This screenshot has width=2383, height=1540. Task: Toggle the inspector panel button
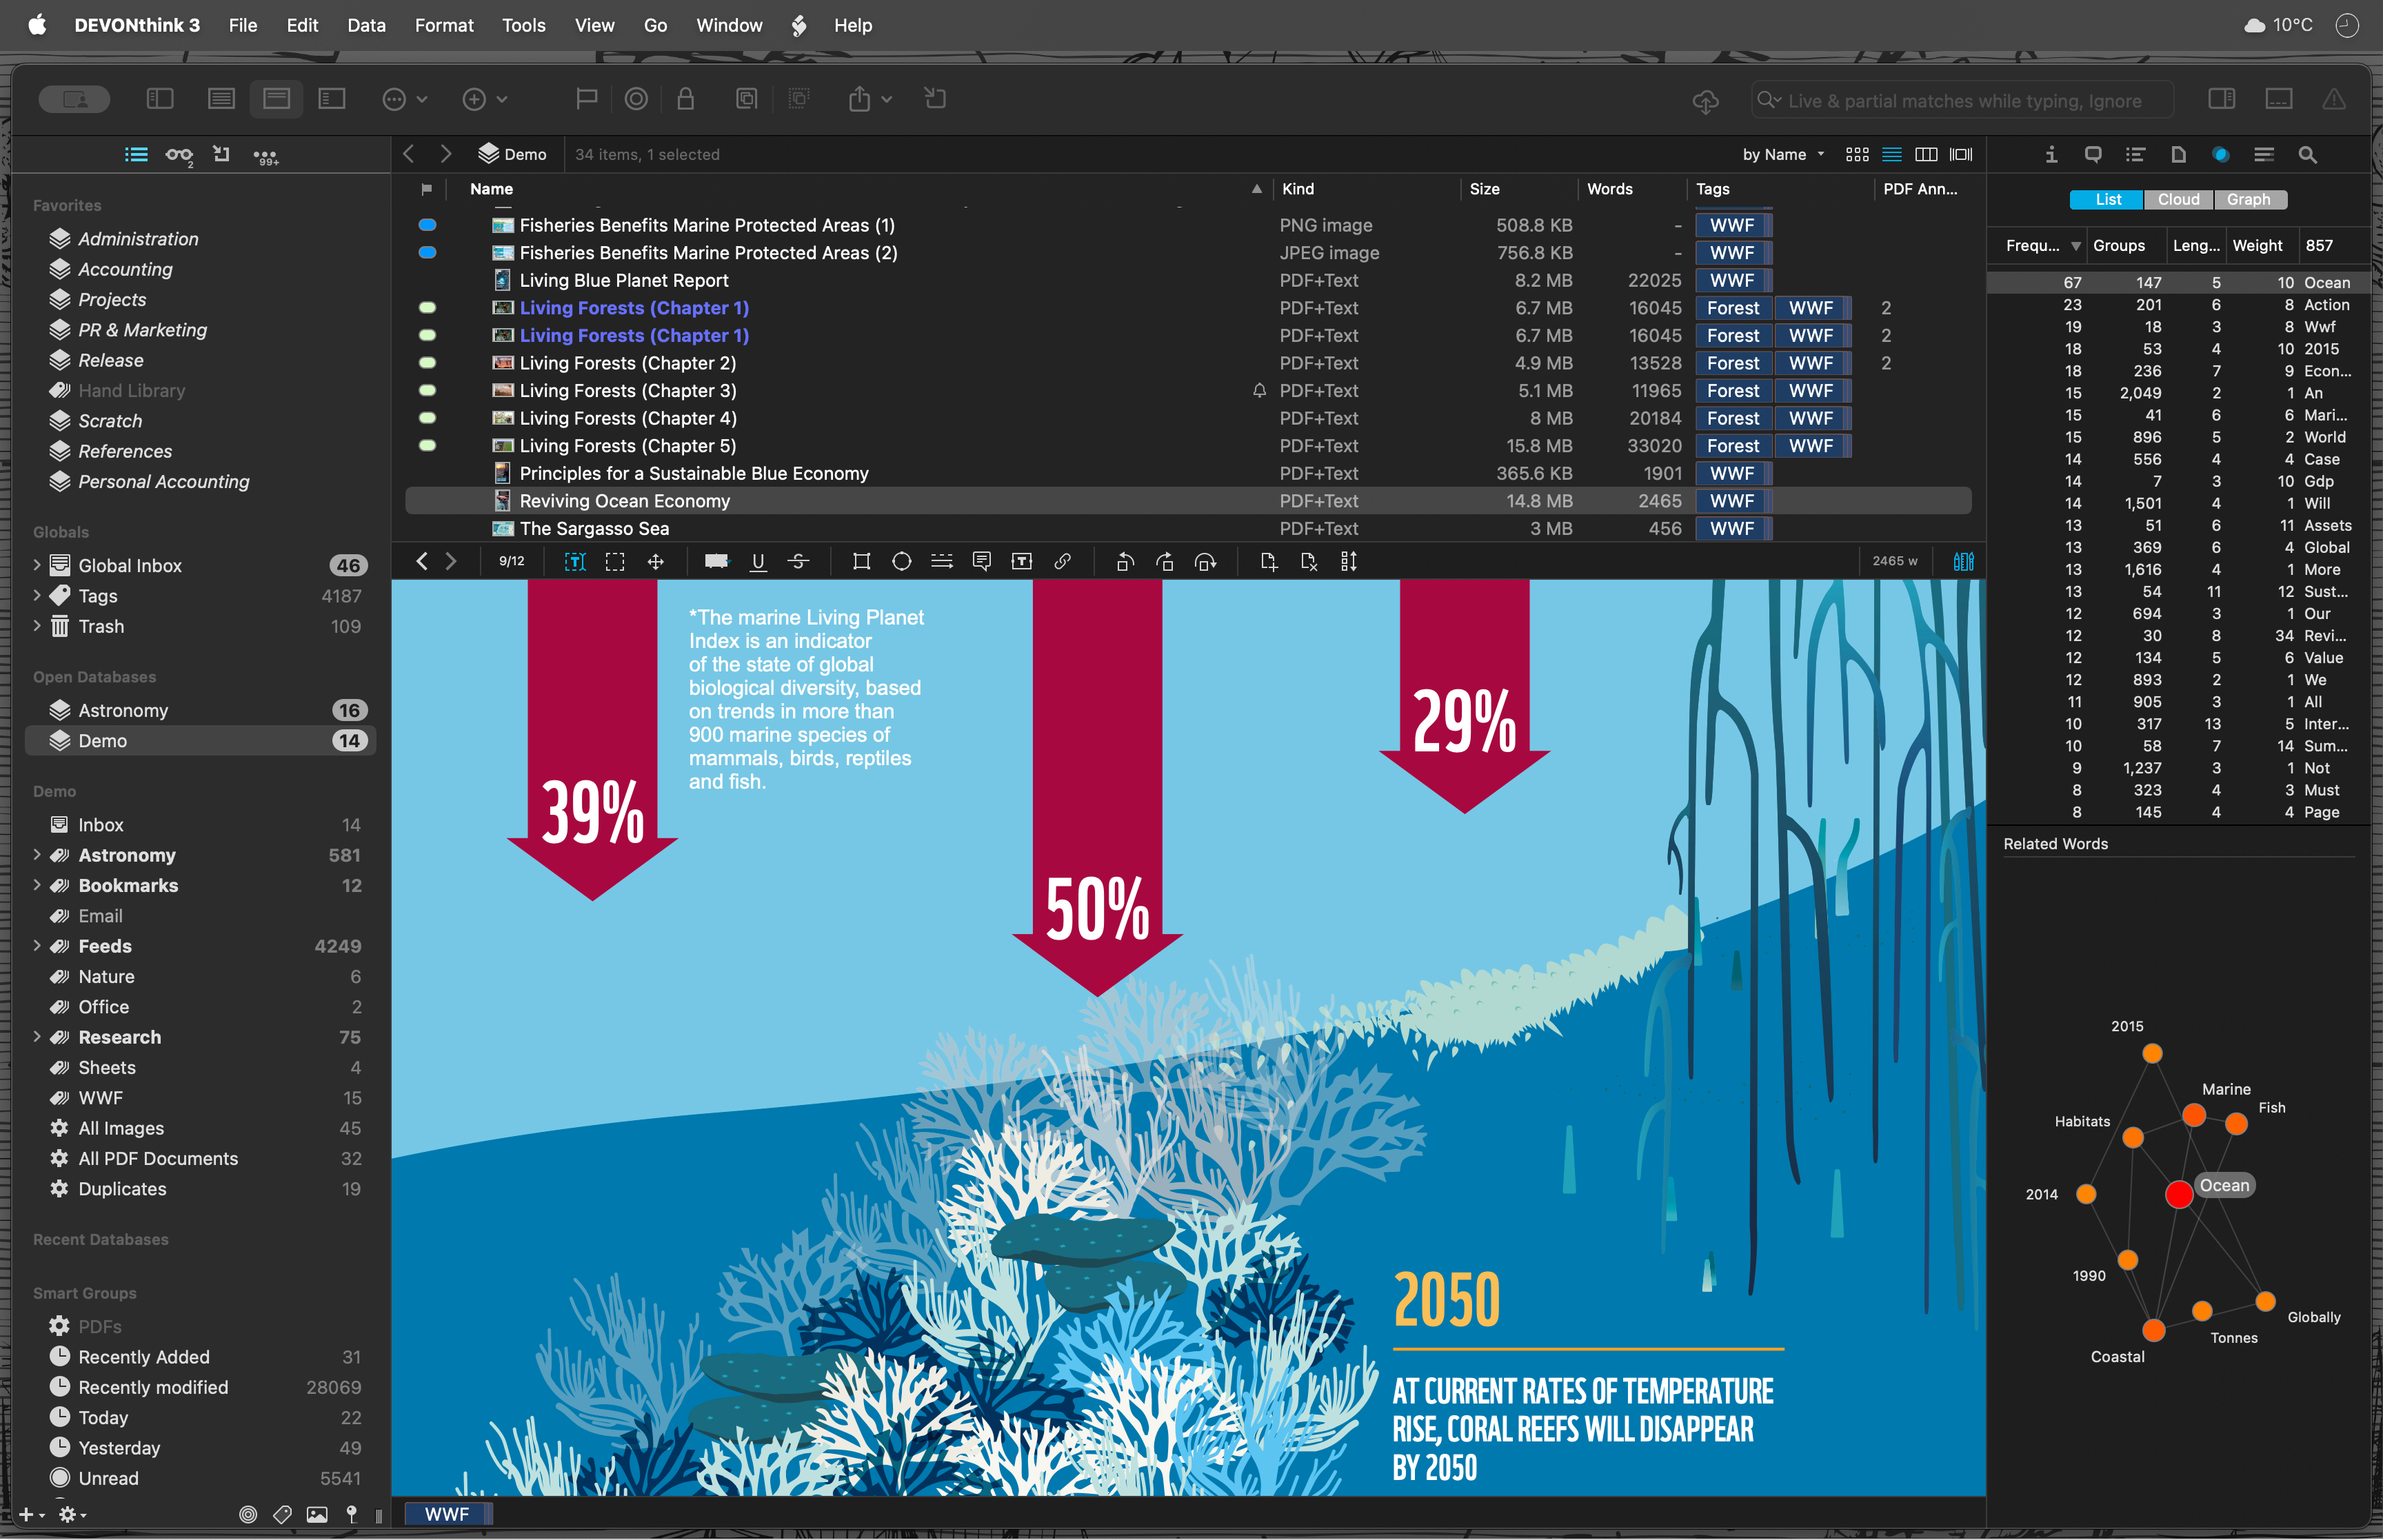(x=2221, y=99)
